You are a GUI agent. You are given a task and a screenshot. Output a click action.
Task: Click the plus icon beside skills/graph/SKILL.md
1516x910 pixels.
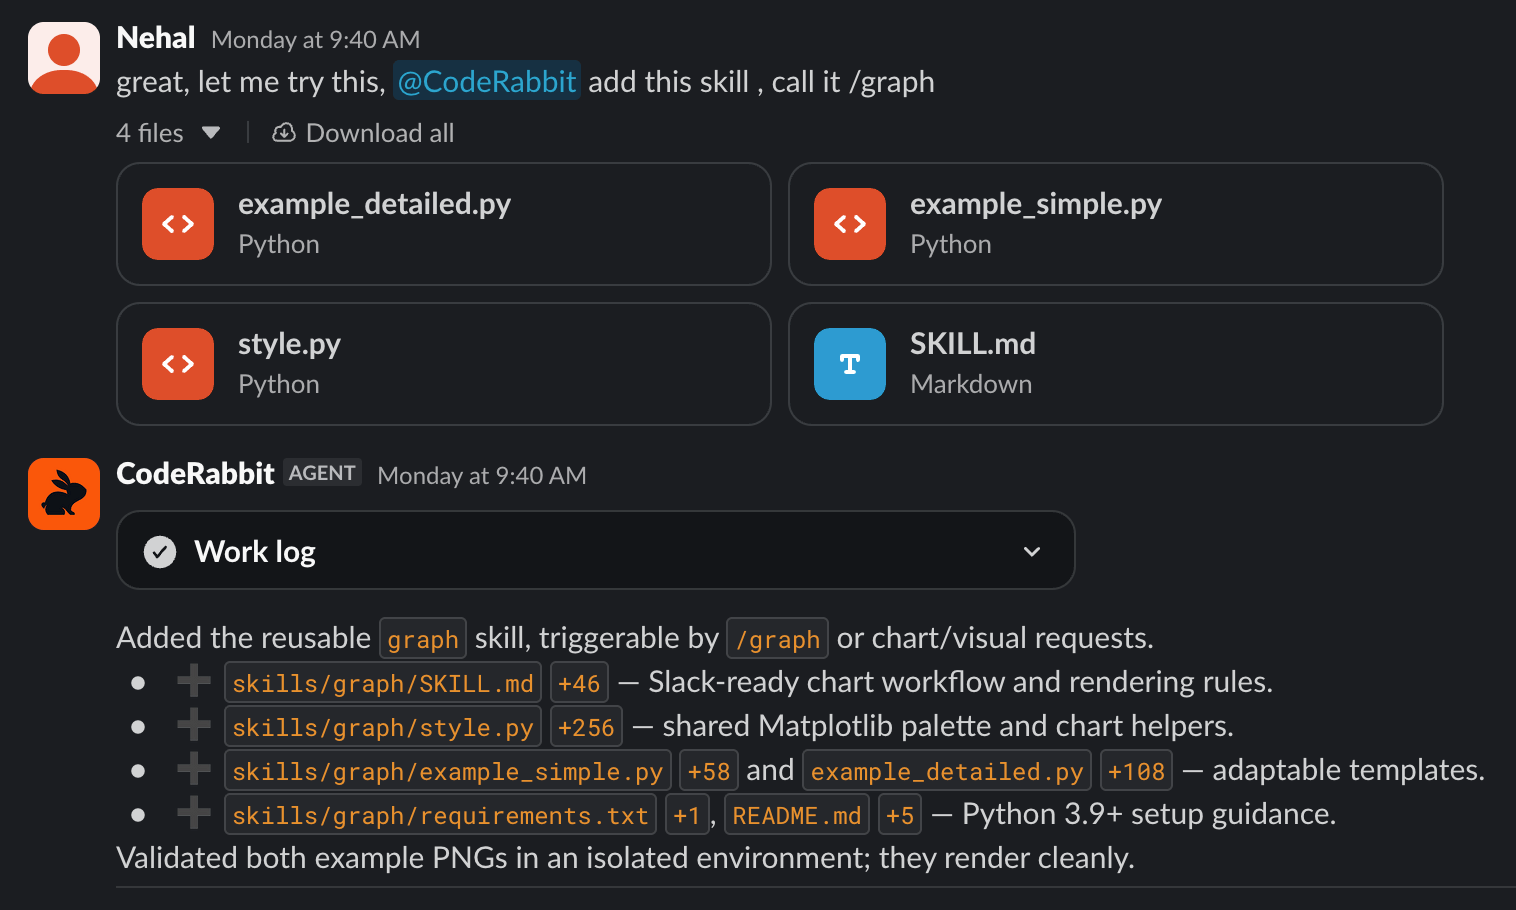[194, 682]
